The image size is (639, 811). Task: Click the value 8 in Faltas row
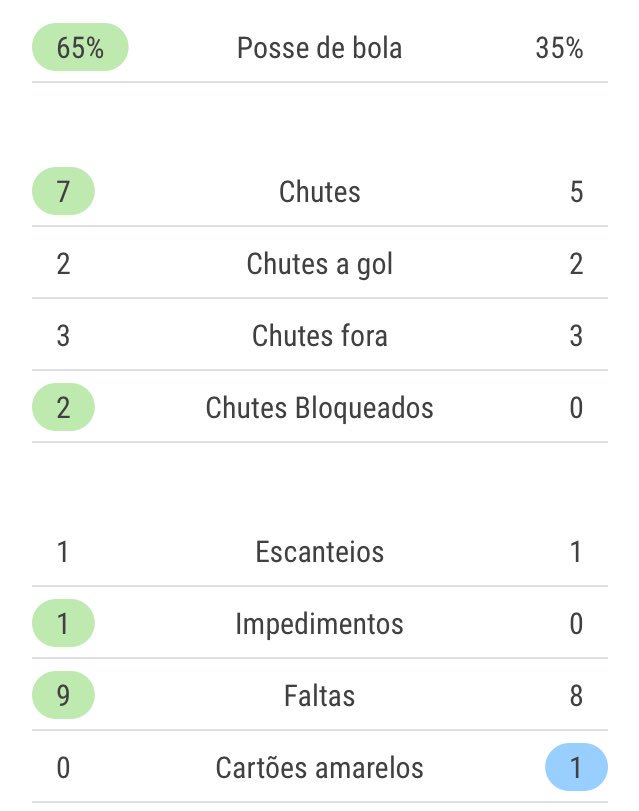coord(576,696)
